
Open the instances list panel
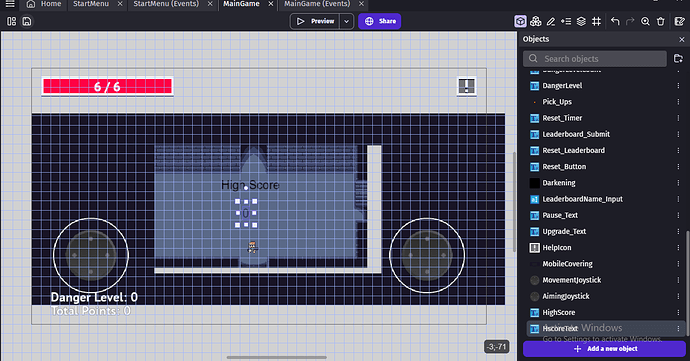pyautogui.click(x=566, y=21)
